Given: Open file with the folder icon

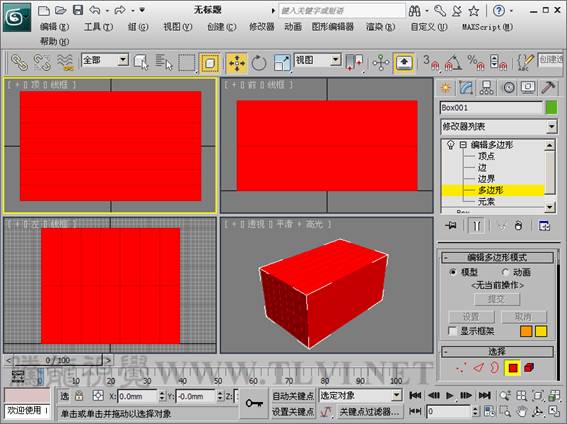Looking at the screenshot, I should [61, 10].
